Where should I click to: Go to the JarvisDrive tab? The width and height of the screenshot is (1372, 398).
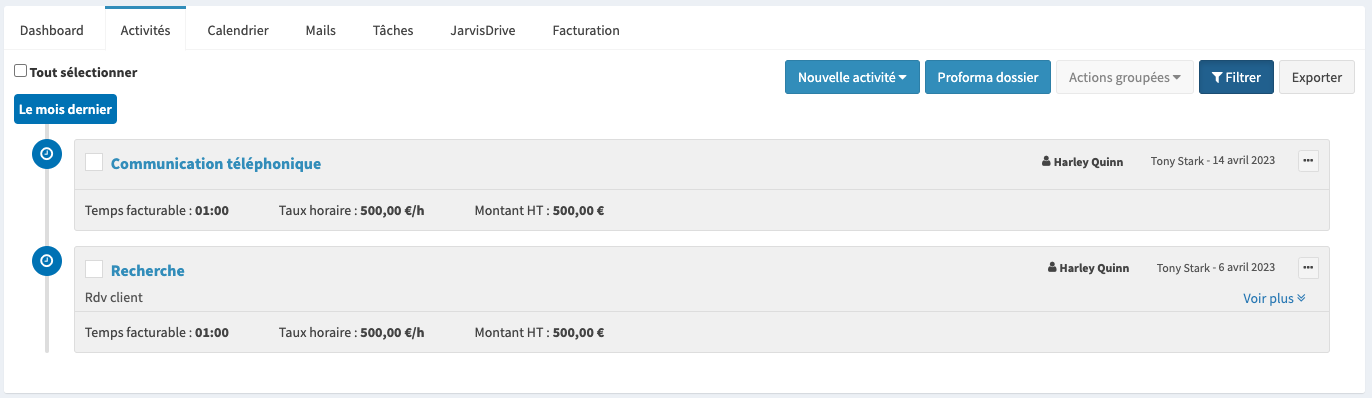[x=483, y=30]
